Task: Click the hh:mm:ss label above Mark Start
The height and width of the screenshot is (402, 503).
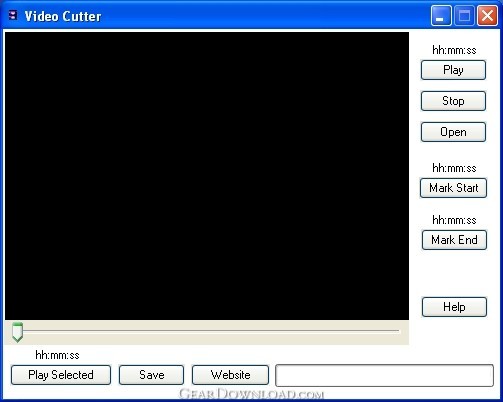Action: click(x=454, y=168)
